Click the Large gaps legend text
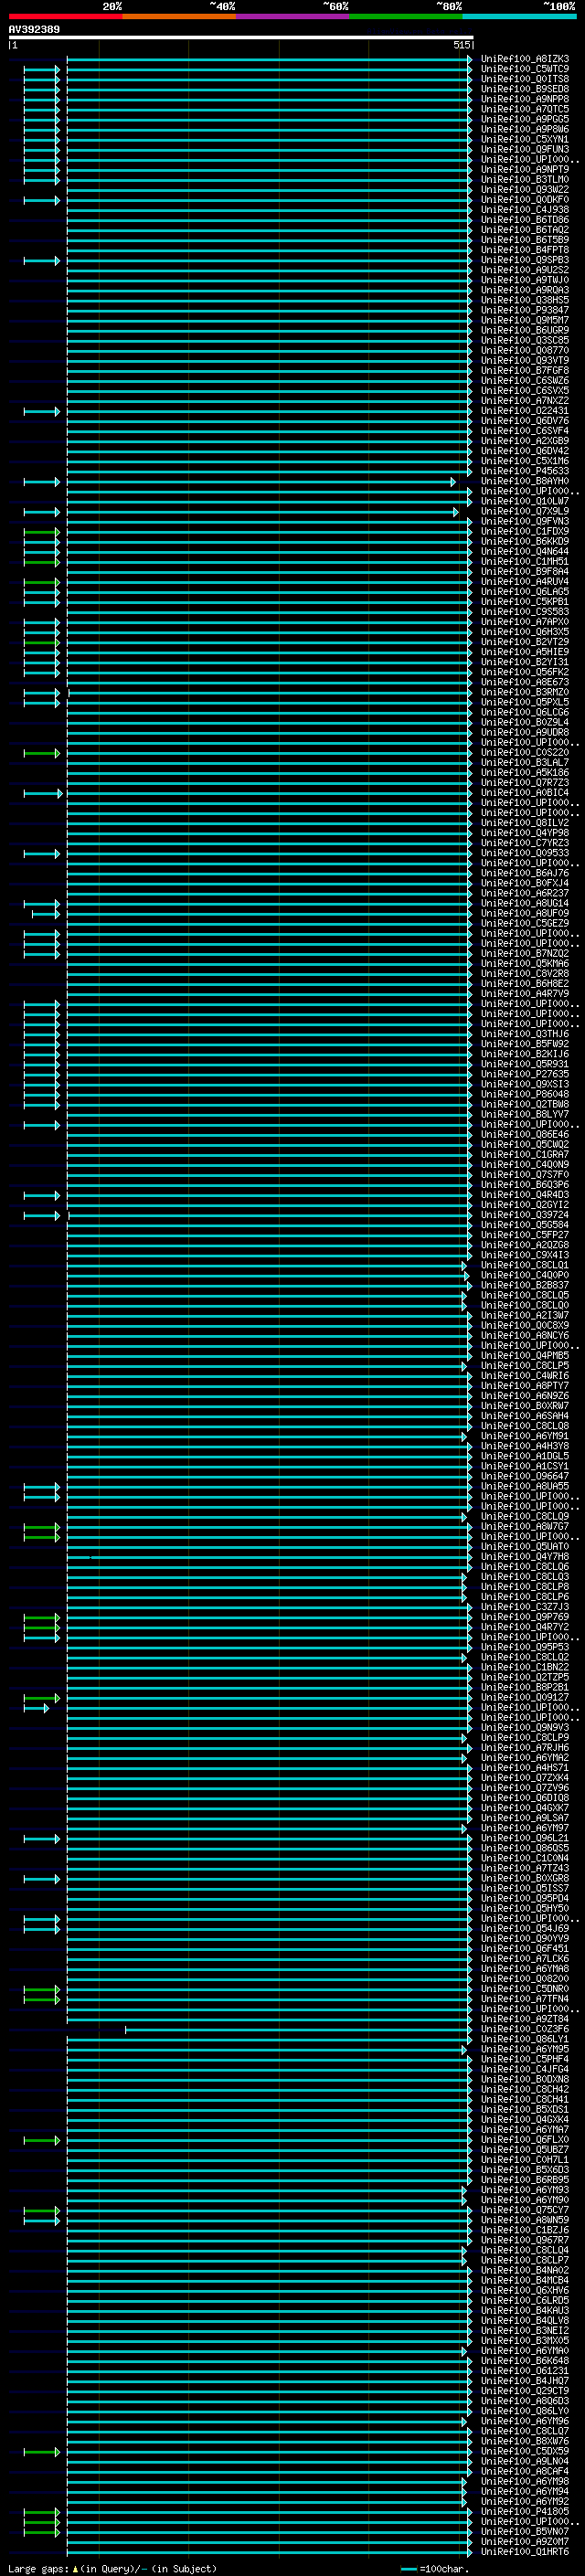The width and height of the screenshot is (585, 2576). click(x=39, y=2568)
